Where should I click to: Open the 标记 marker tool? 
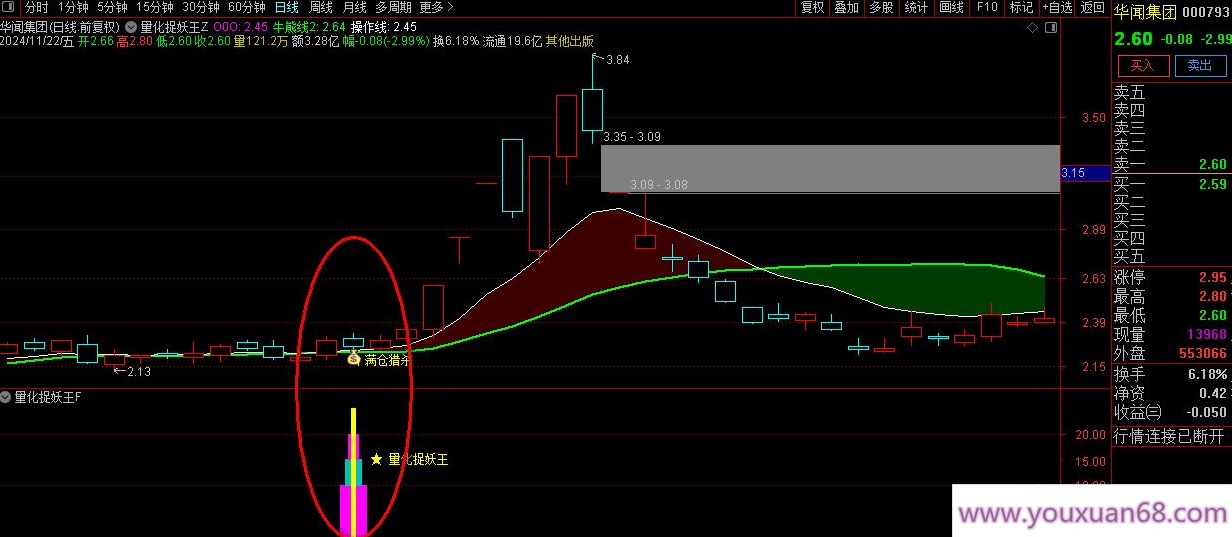pyautogui.click(x=1021, y=8)
